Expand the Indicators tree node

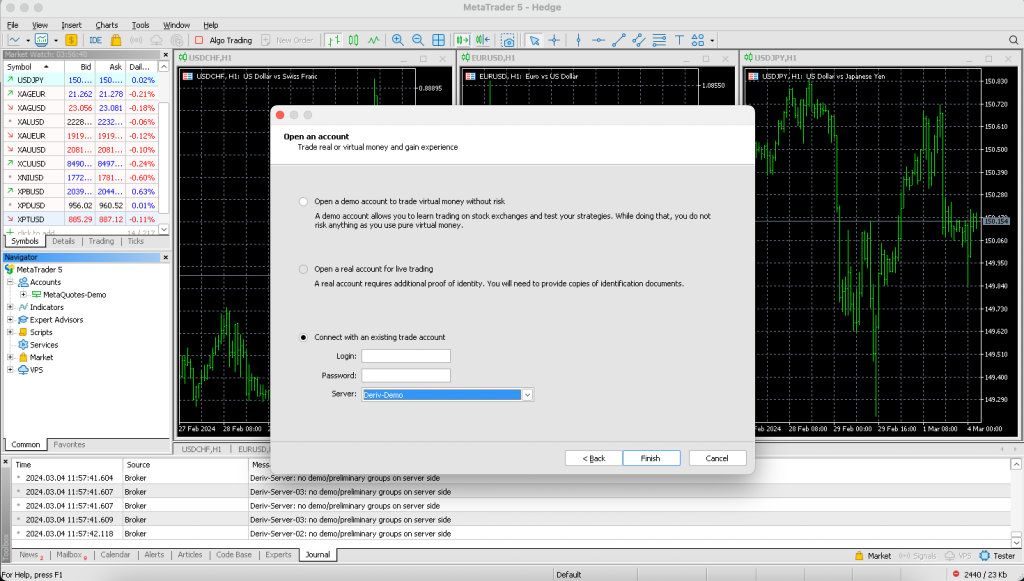coord(11,307)
